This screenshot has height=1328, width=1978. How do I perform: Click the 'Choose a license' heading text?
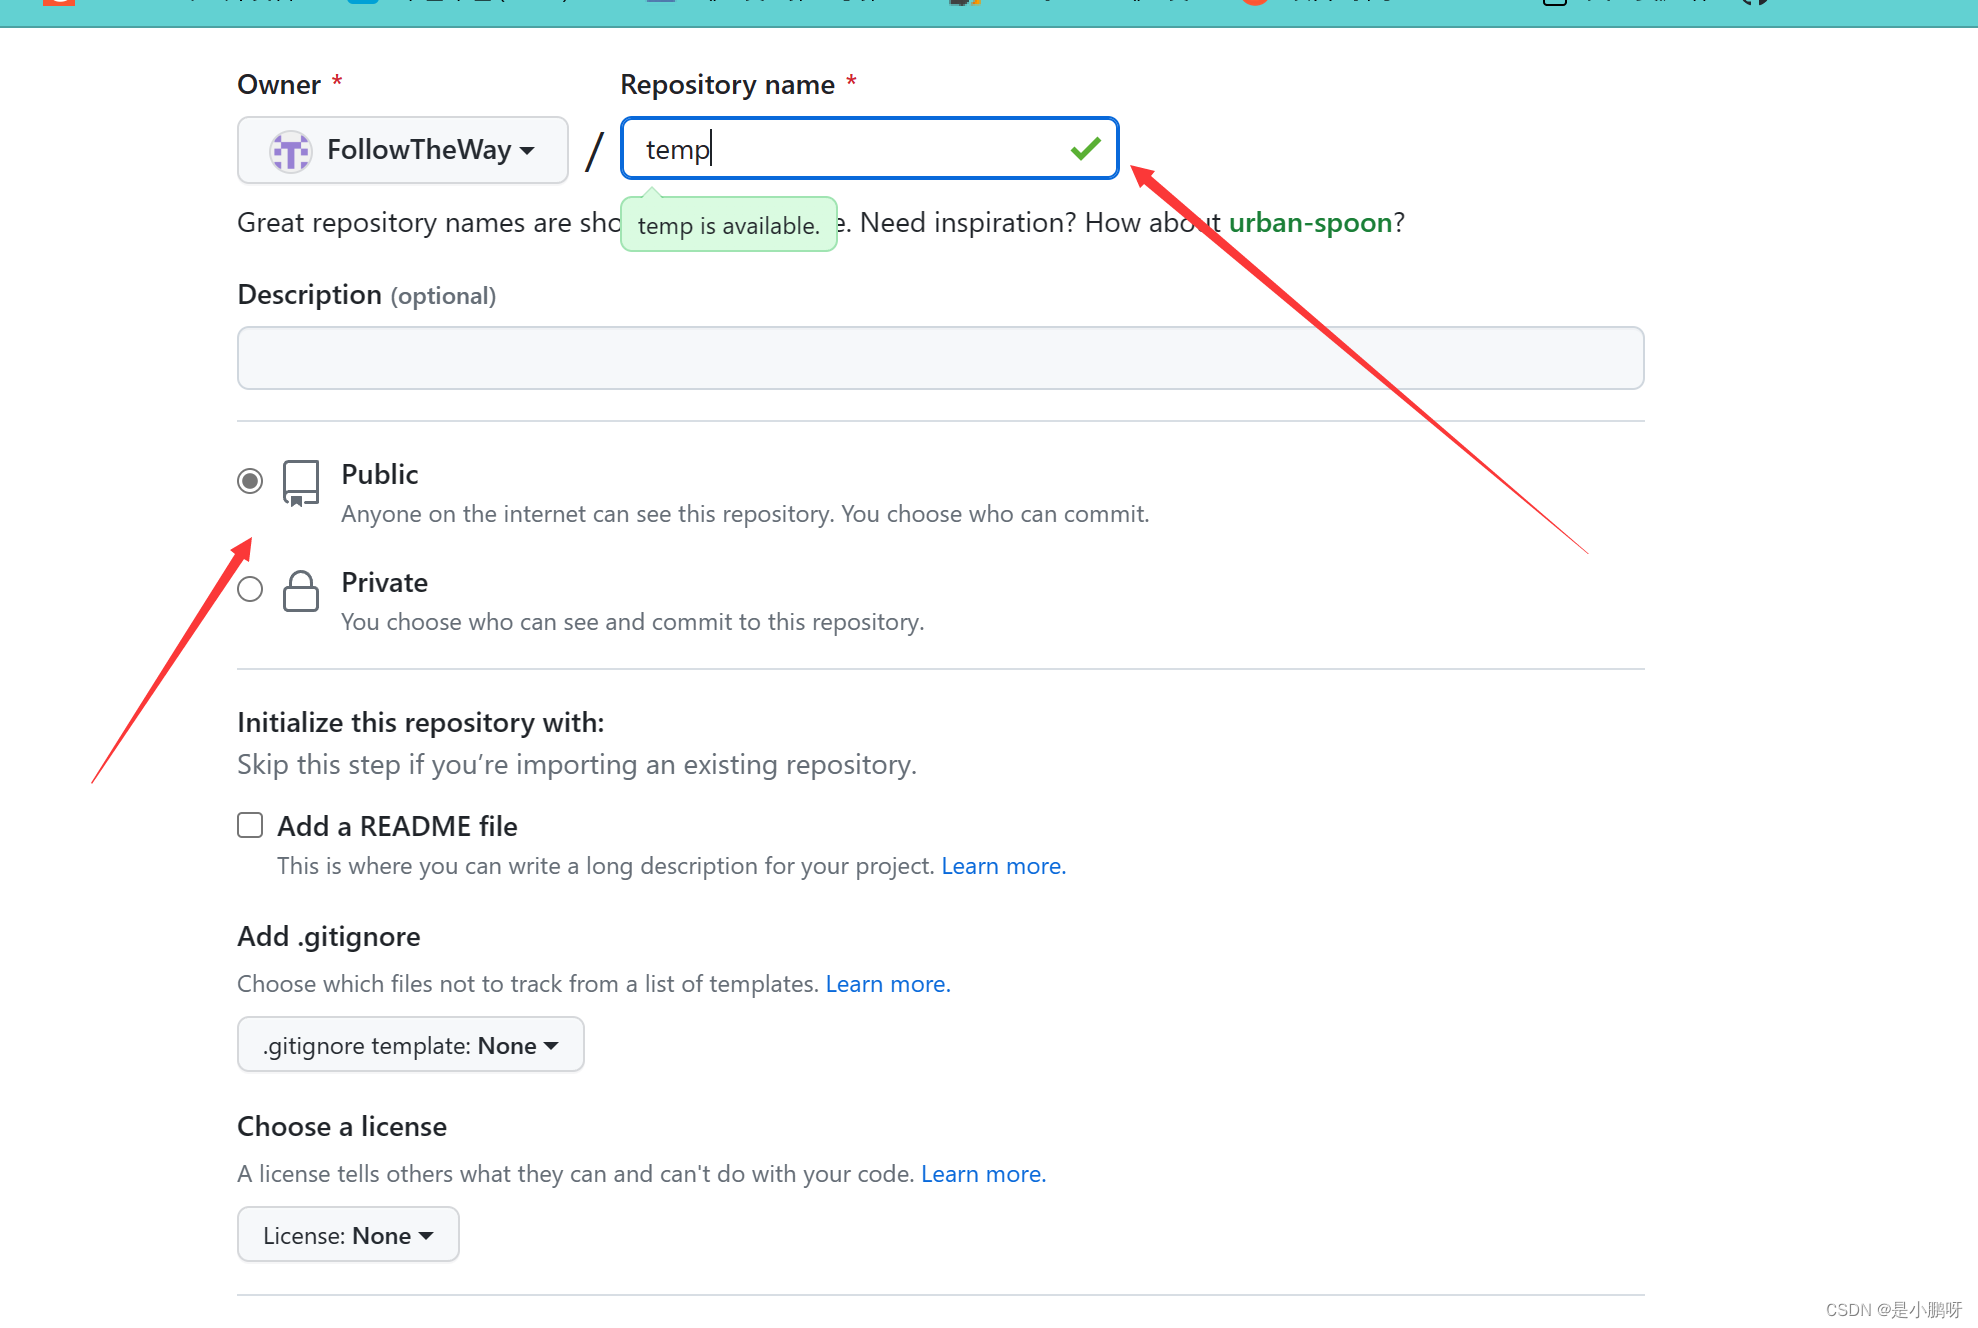341,1126
